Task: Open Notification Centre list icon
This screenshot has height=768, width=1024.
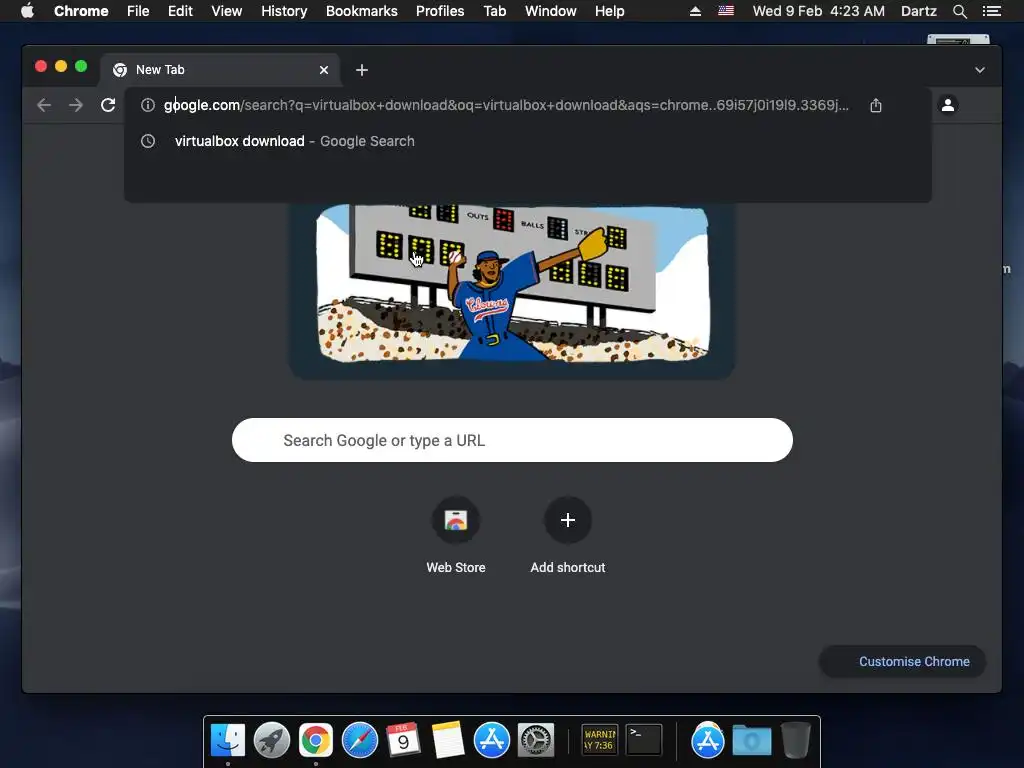Action: click(x=991, y=11)
